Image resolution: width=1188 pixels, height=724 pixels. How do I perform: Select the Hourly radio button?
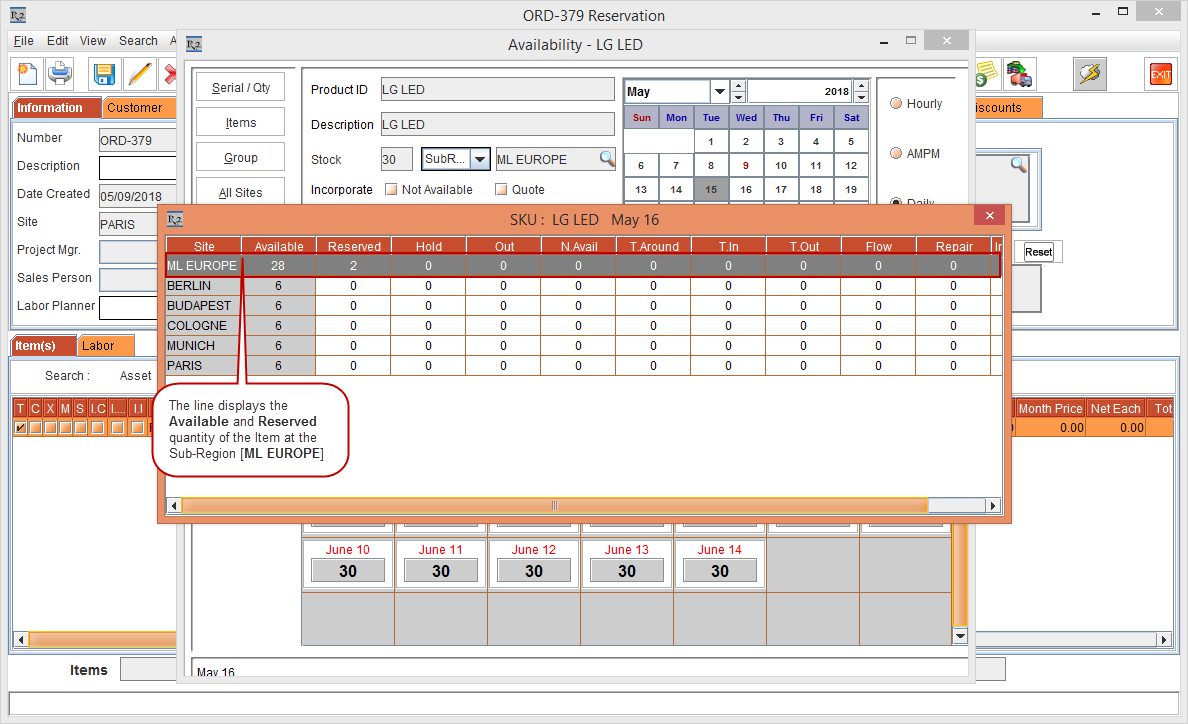pos(896,103)
